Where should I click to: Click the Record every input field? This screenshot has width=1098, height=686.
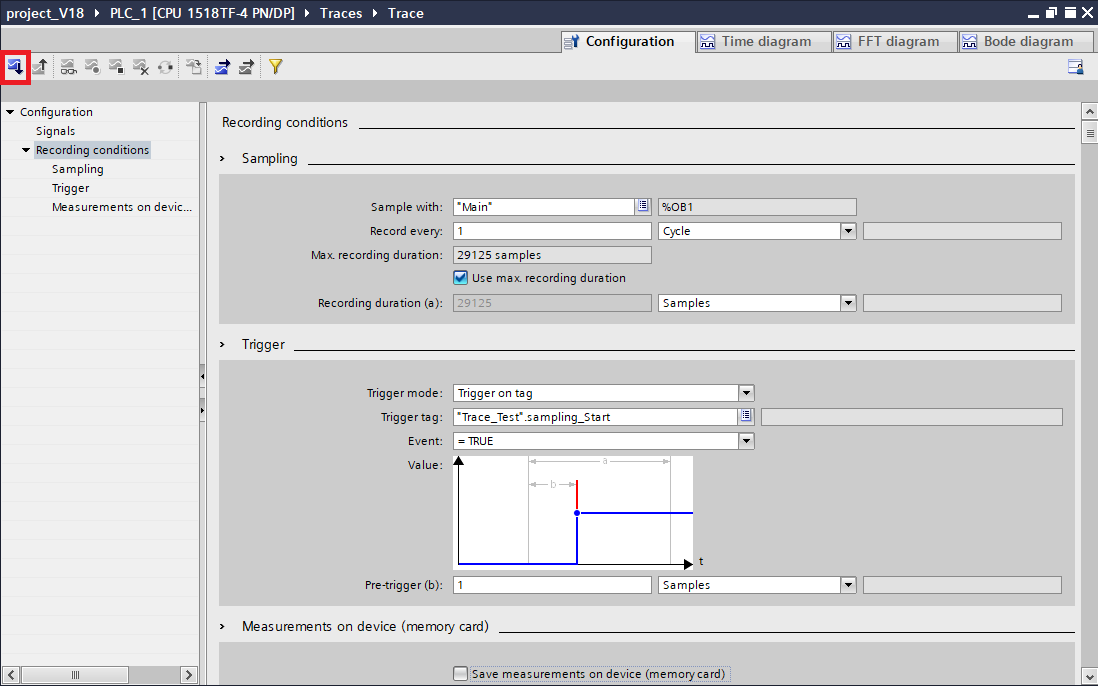click(x=552, y=231)
